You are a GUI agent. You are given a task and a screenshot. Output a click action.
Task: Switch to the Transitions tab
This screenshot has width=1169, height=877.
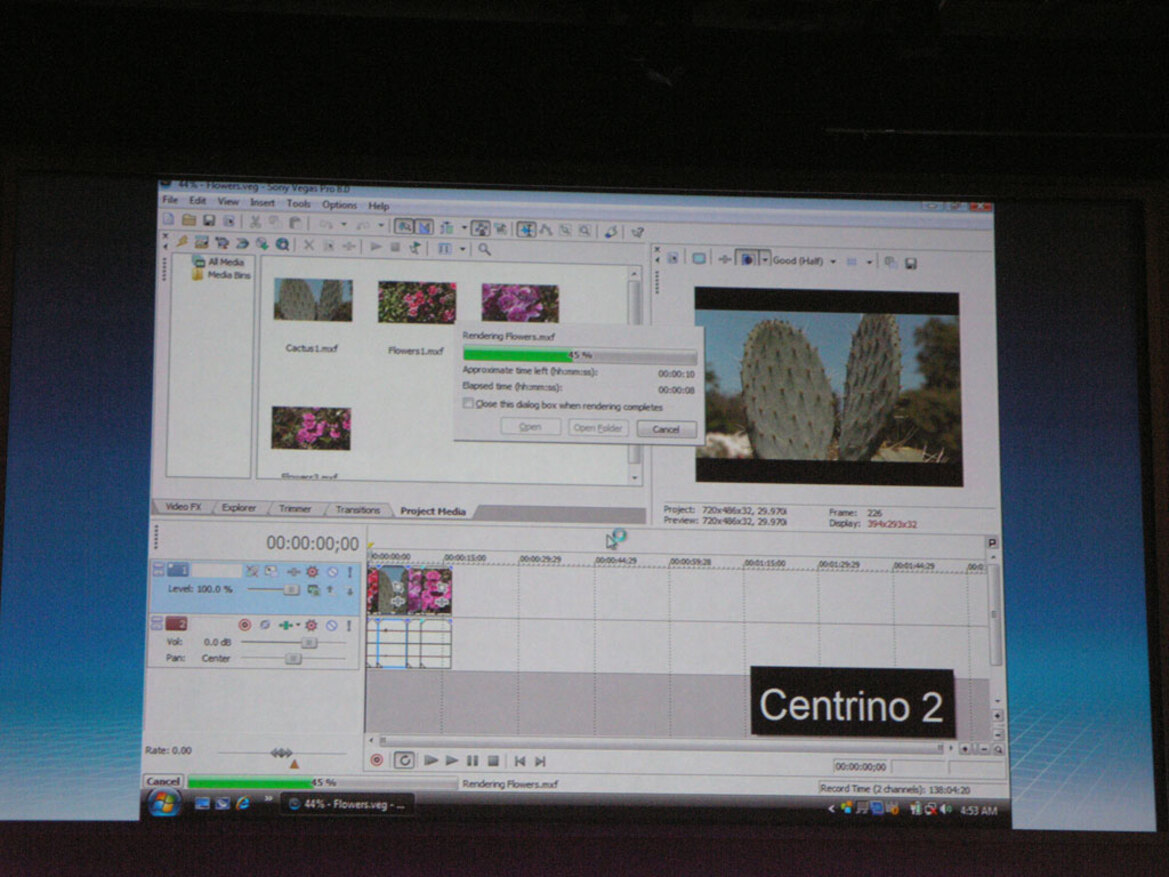click(x=358, y=510)
